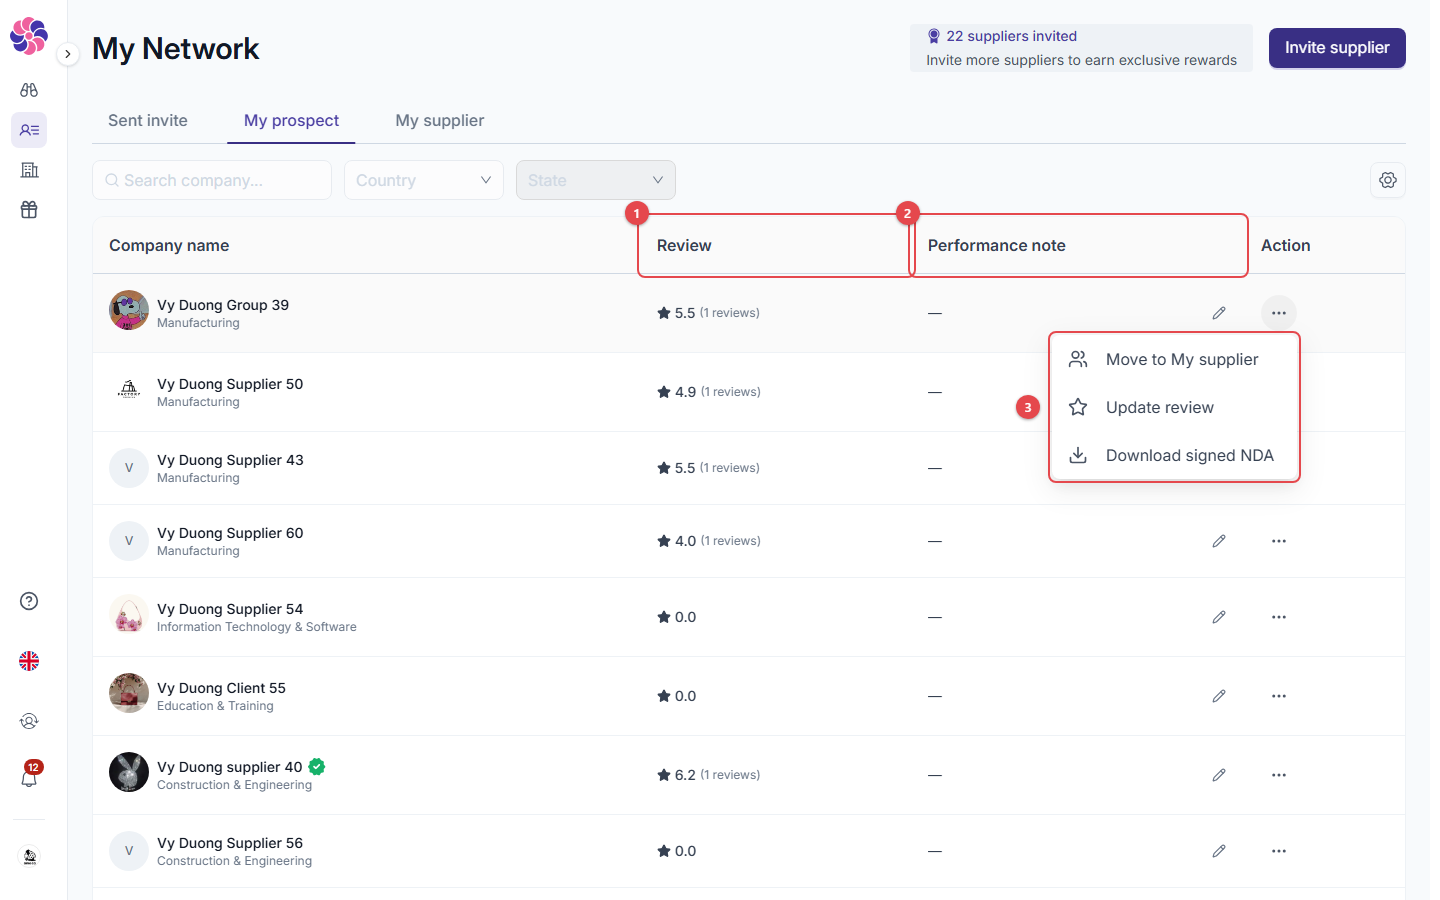1440x900 pixels.
Task: Click Vy Duong Group 39 avatar thumbnail
Action: [x=129, y=310]
